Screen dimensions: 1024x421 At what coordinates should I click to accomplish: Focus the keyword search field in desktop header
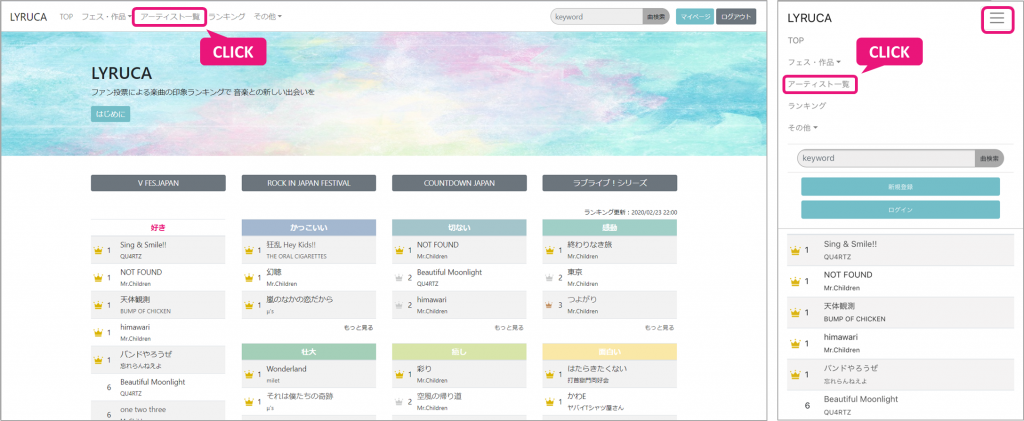596,17
